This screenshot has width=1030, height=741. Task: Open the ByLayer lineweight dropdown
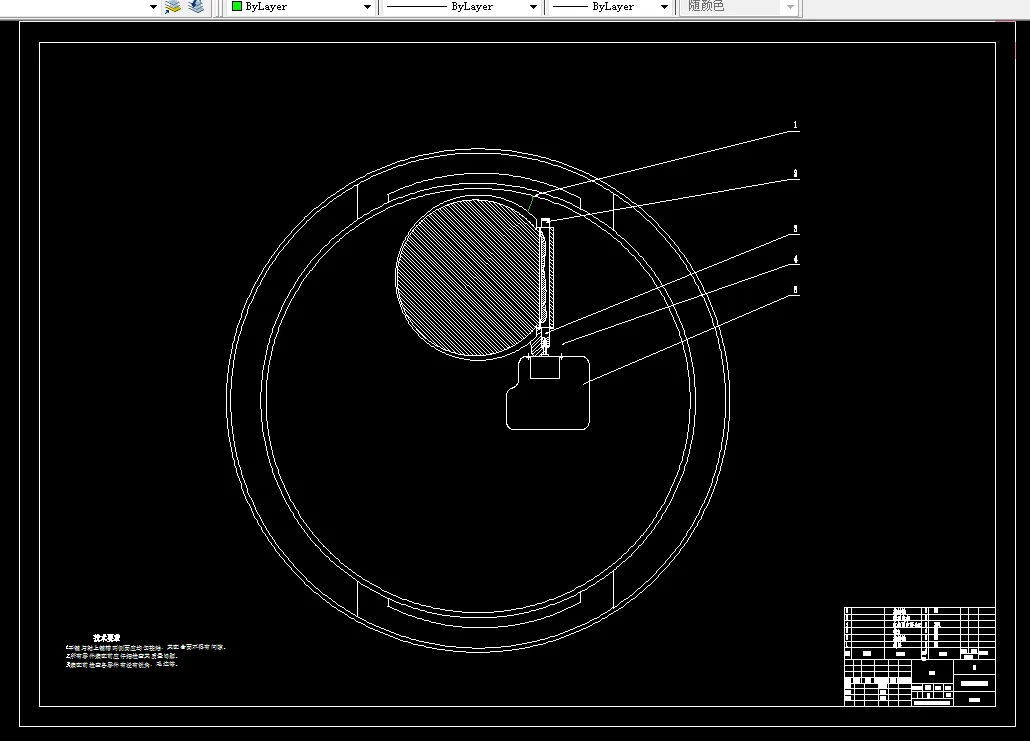coord(610,7)
